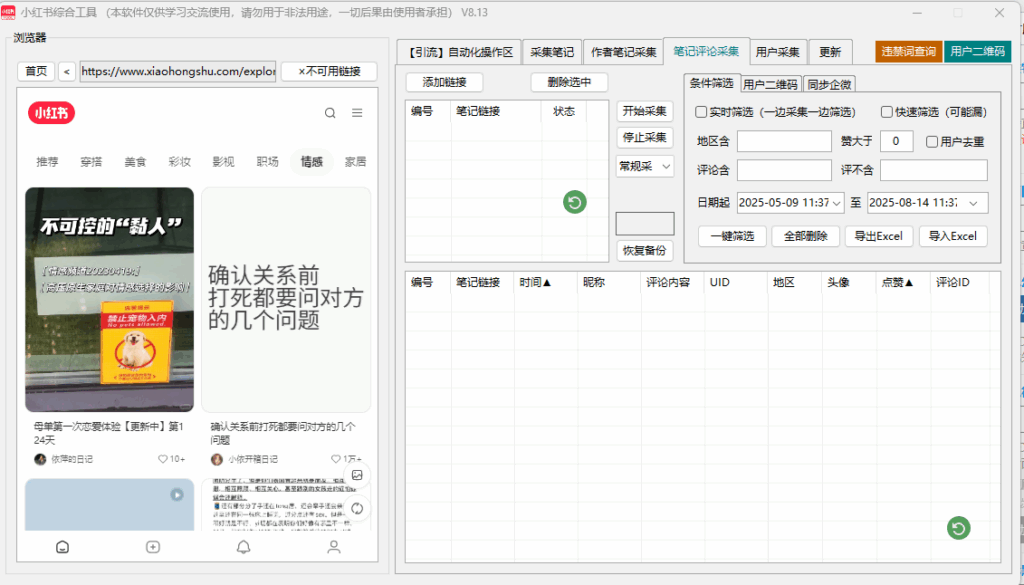1024x585 pixels.
Task: Toggle 用户去重 checkbox
Action: coord(932,142)
